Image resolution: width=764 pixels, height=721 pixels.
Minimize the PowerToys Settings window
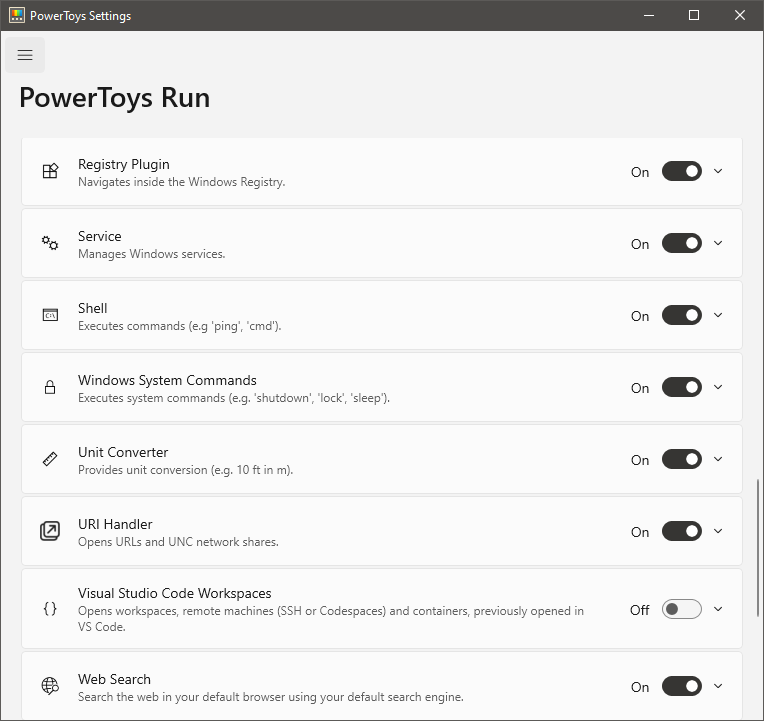(649, 15)
